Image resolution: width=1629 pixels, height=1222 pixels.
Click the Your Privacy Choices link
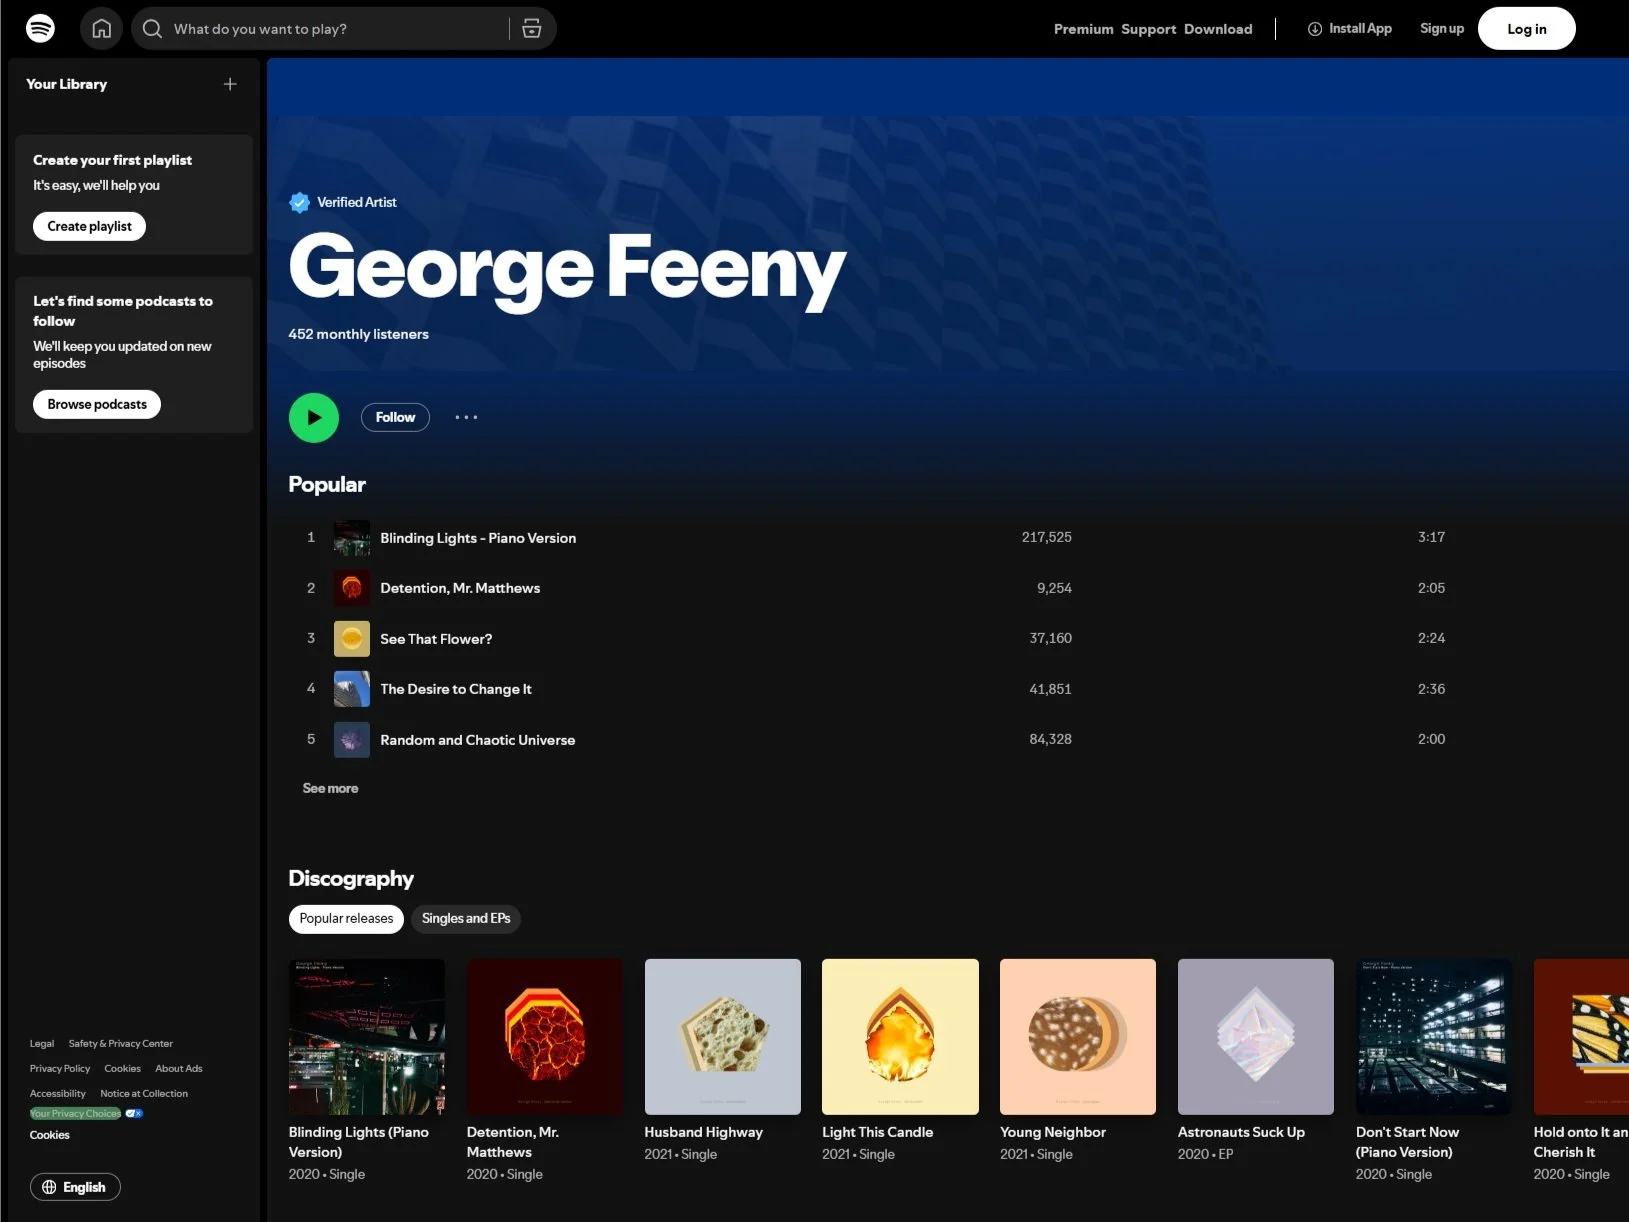coord(75,1113)
